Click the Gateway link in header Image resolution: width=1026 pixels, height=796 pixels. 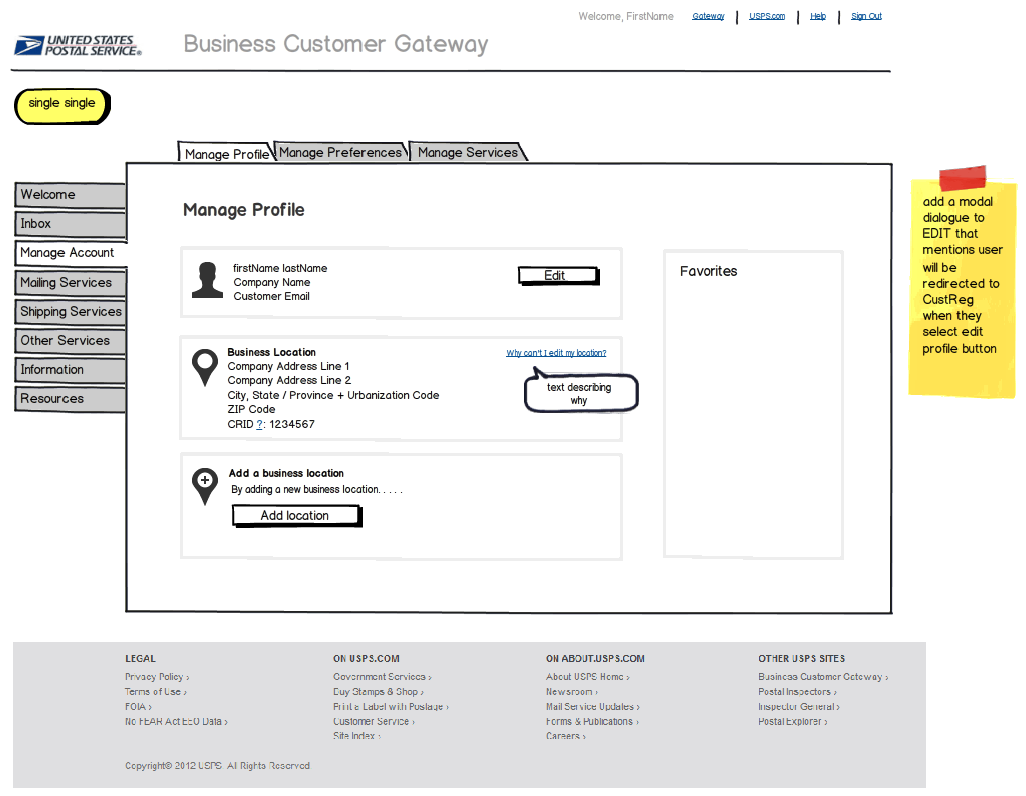coord(708,16)
